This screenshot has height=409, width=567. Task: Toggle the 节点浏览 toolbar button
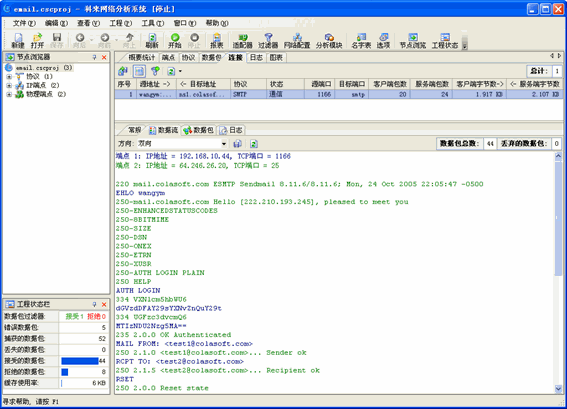(413, 40)
